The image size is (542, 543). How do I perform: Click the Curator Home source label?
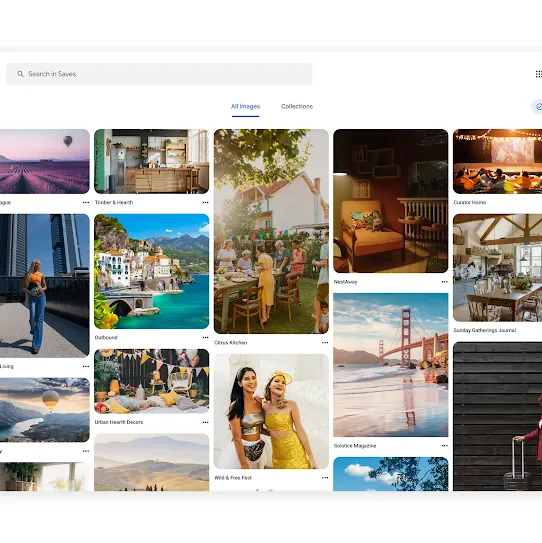point(470,202)
